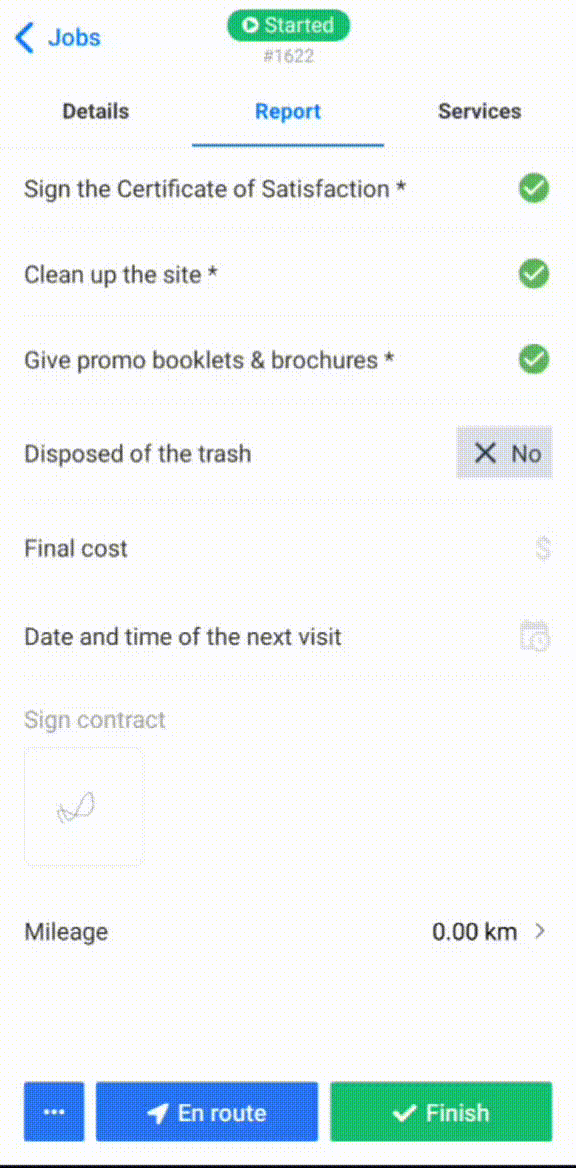Viewport: 576px width, 1168px height.
Task: Open the three-dots more options button
Action: 54,1112
